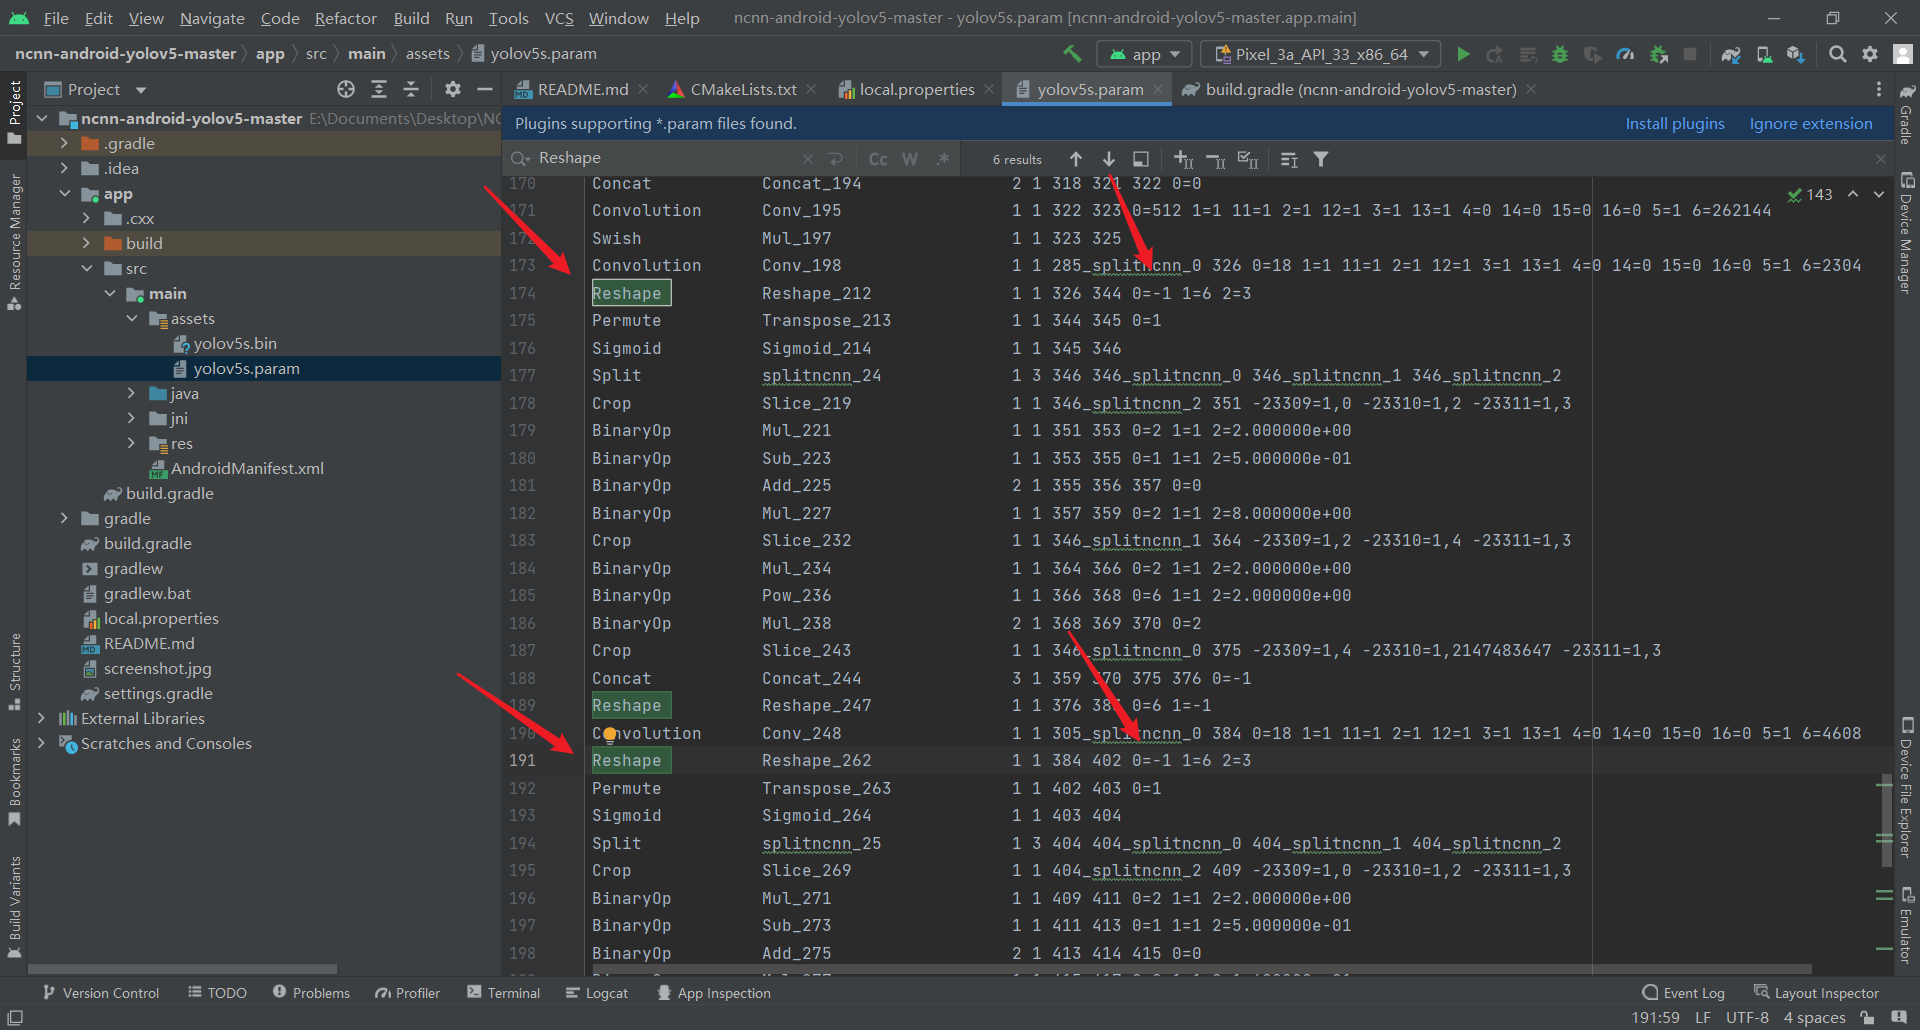Toggle whole Words search option

[910, 159]
